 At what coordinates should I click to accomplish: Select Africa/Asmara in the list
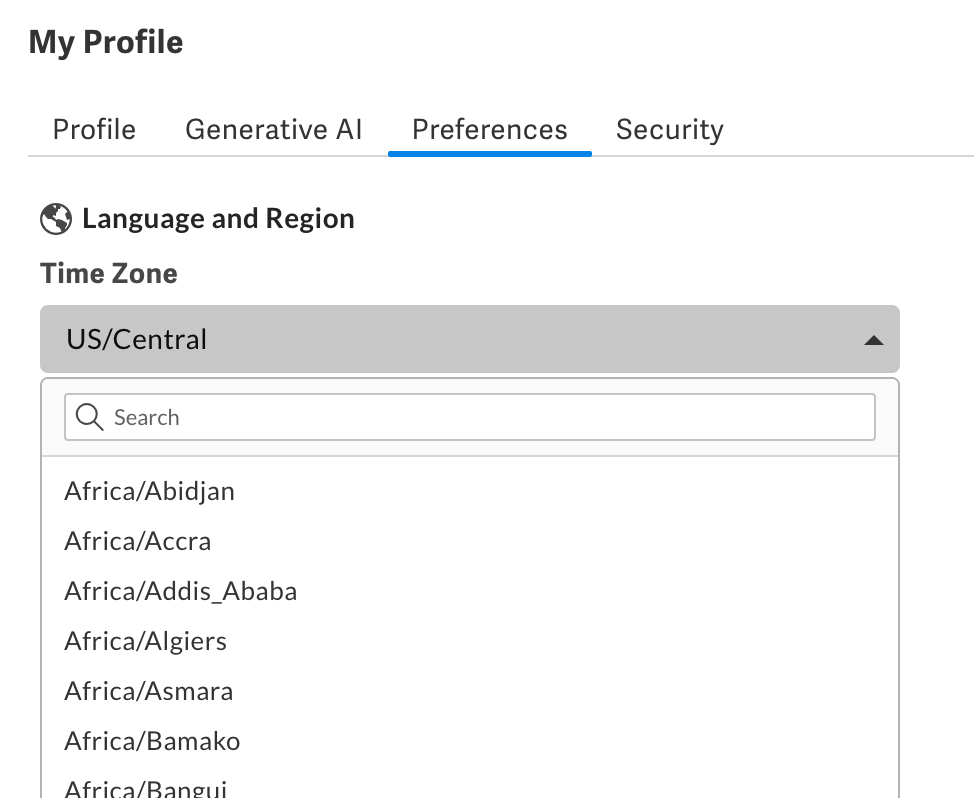coord(148,691)
